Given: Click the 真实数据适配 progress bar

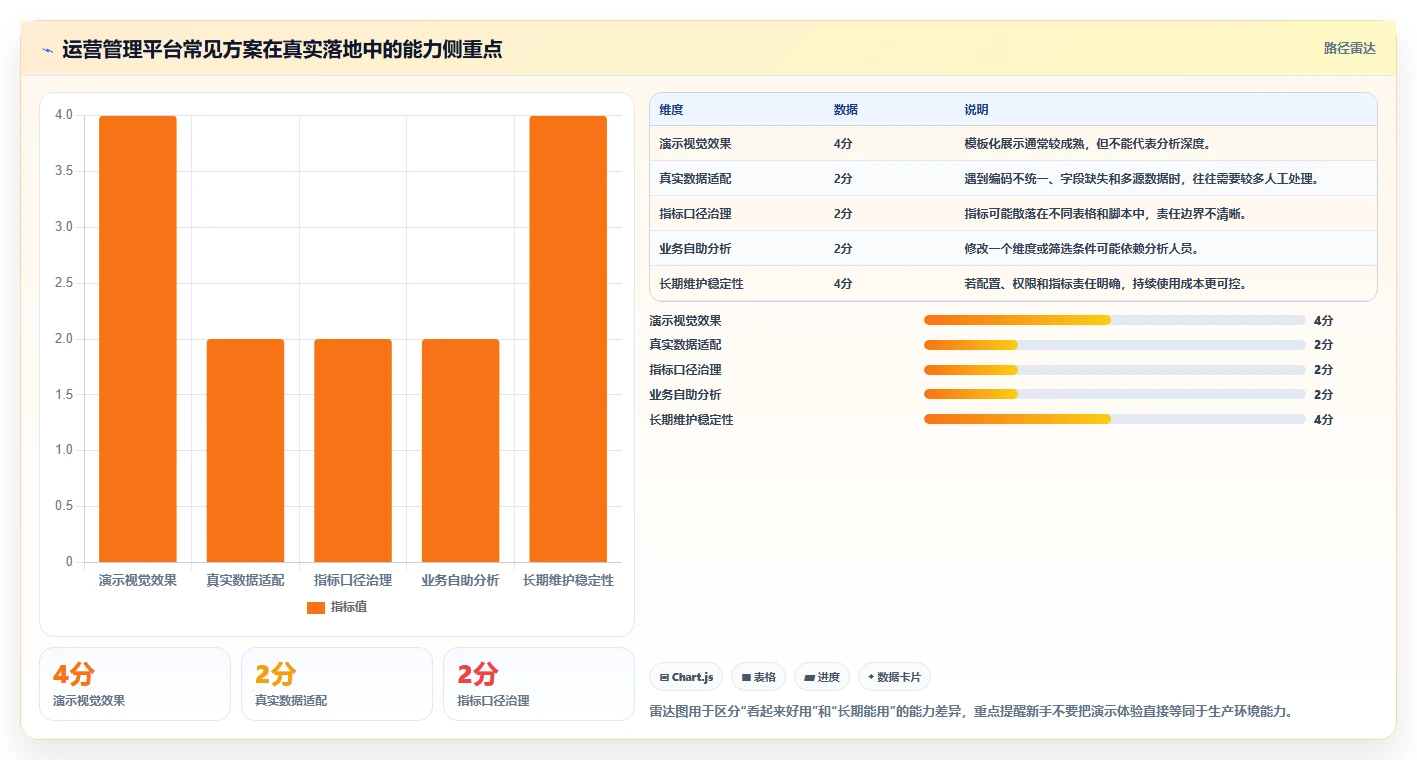Looking at the screenshot, I should click(x=1115, y=345).
